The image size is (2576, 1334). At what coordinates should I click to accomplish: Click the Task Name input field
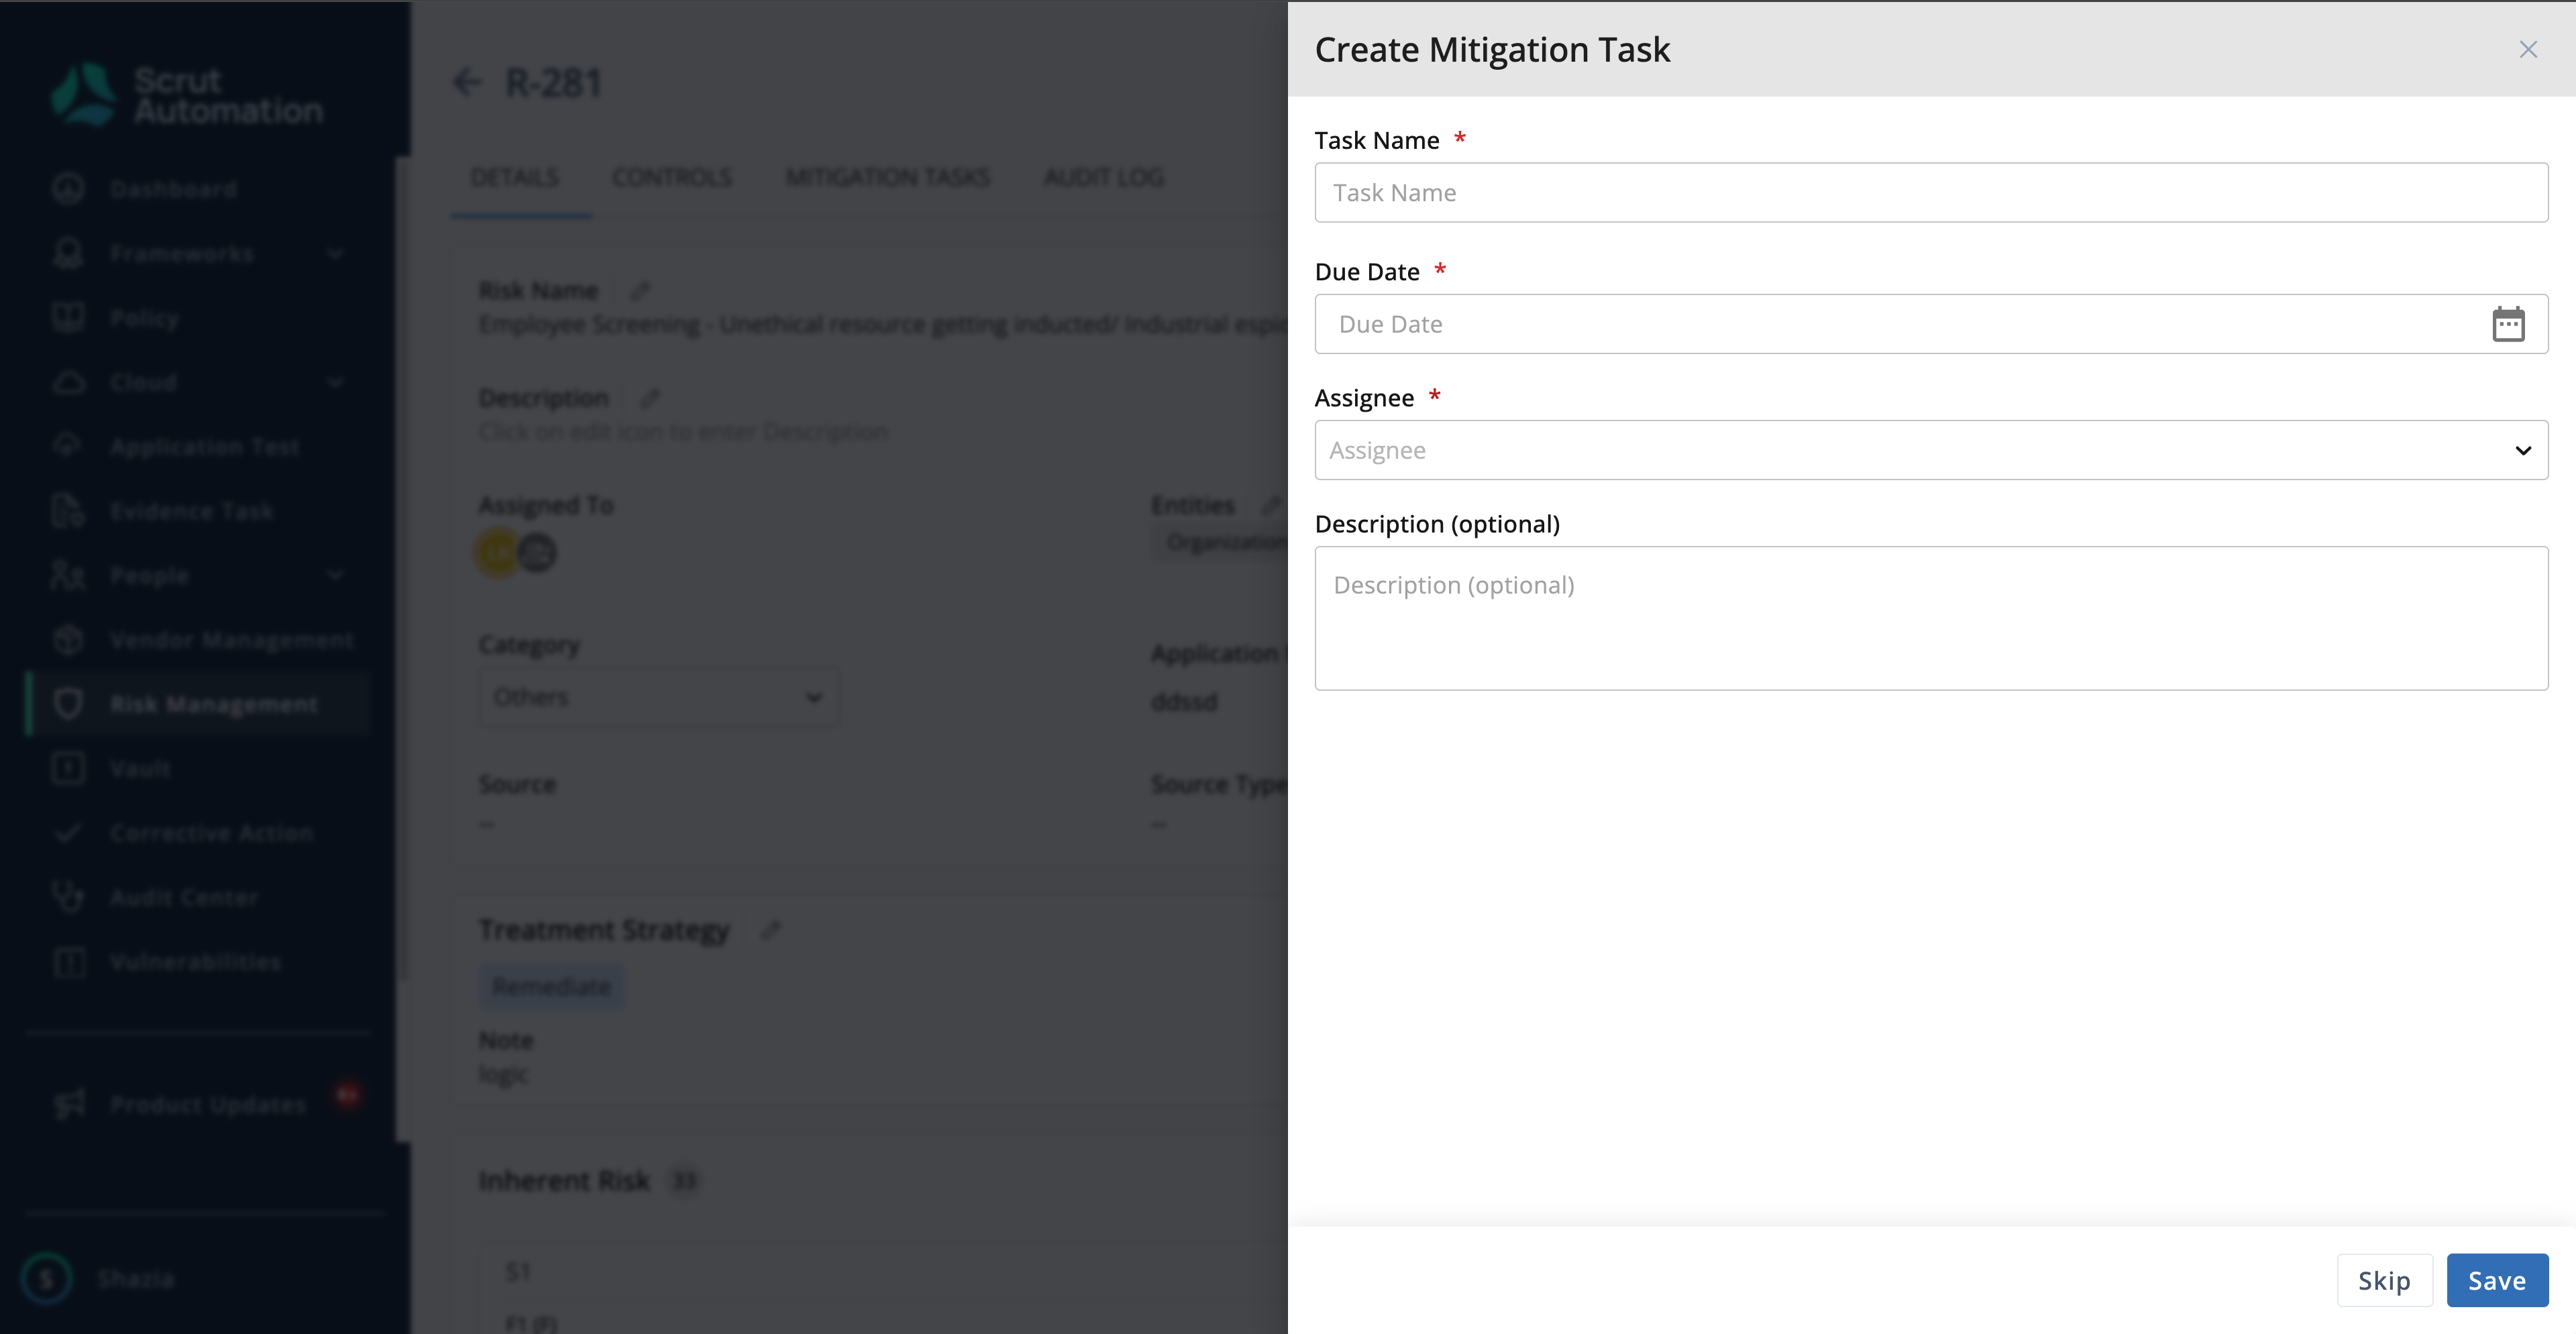1931,192
